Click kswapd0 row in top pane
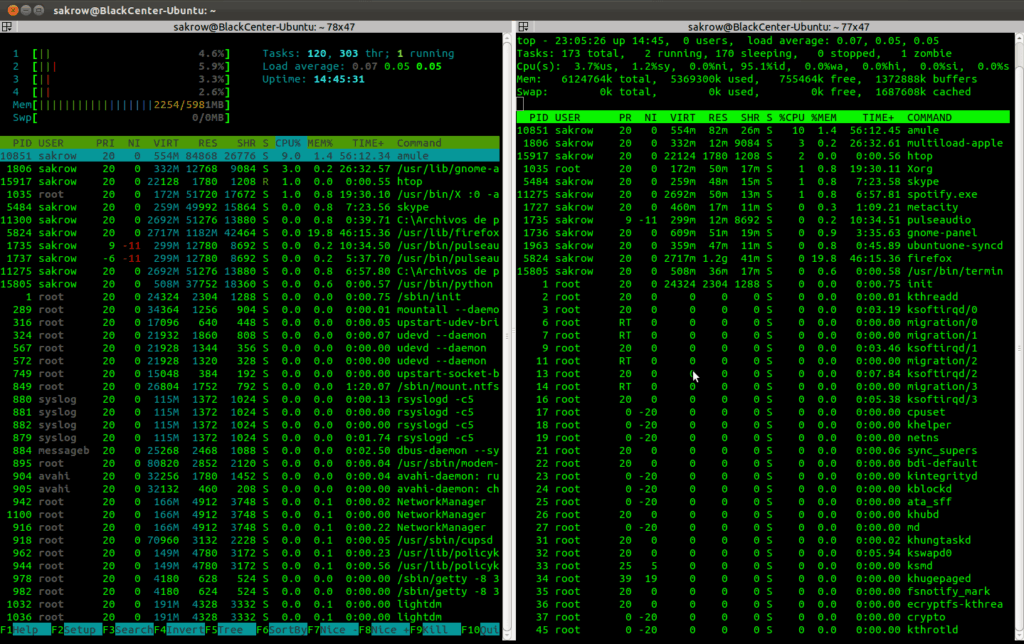The height and width of the screenshot is (644, 1024). [763, 553]
